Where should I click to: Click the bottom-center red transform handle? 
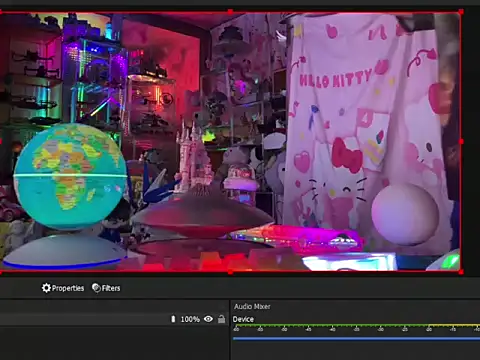pos(230,272)
